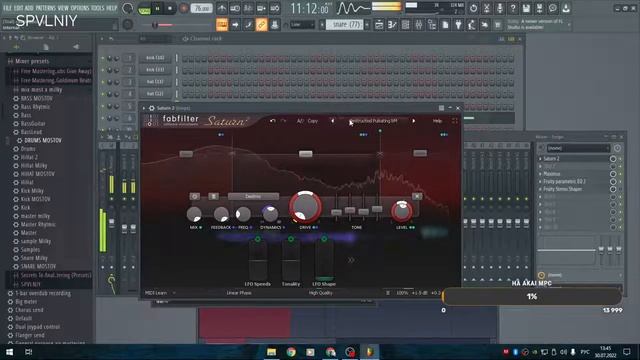This screenshot has height=360, width=640.
Task: Click the speech bubble icon in toolbar
Action: 553,8
